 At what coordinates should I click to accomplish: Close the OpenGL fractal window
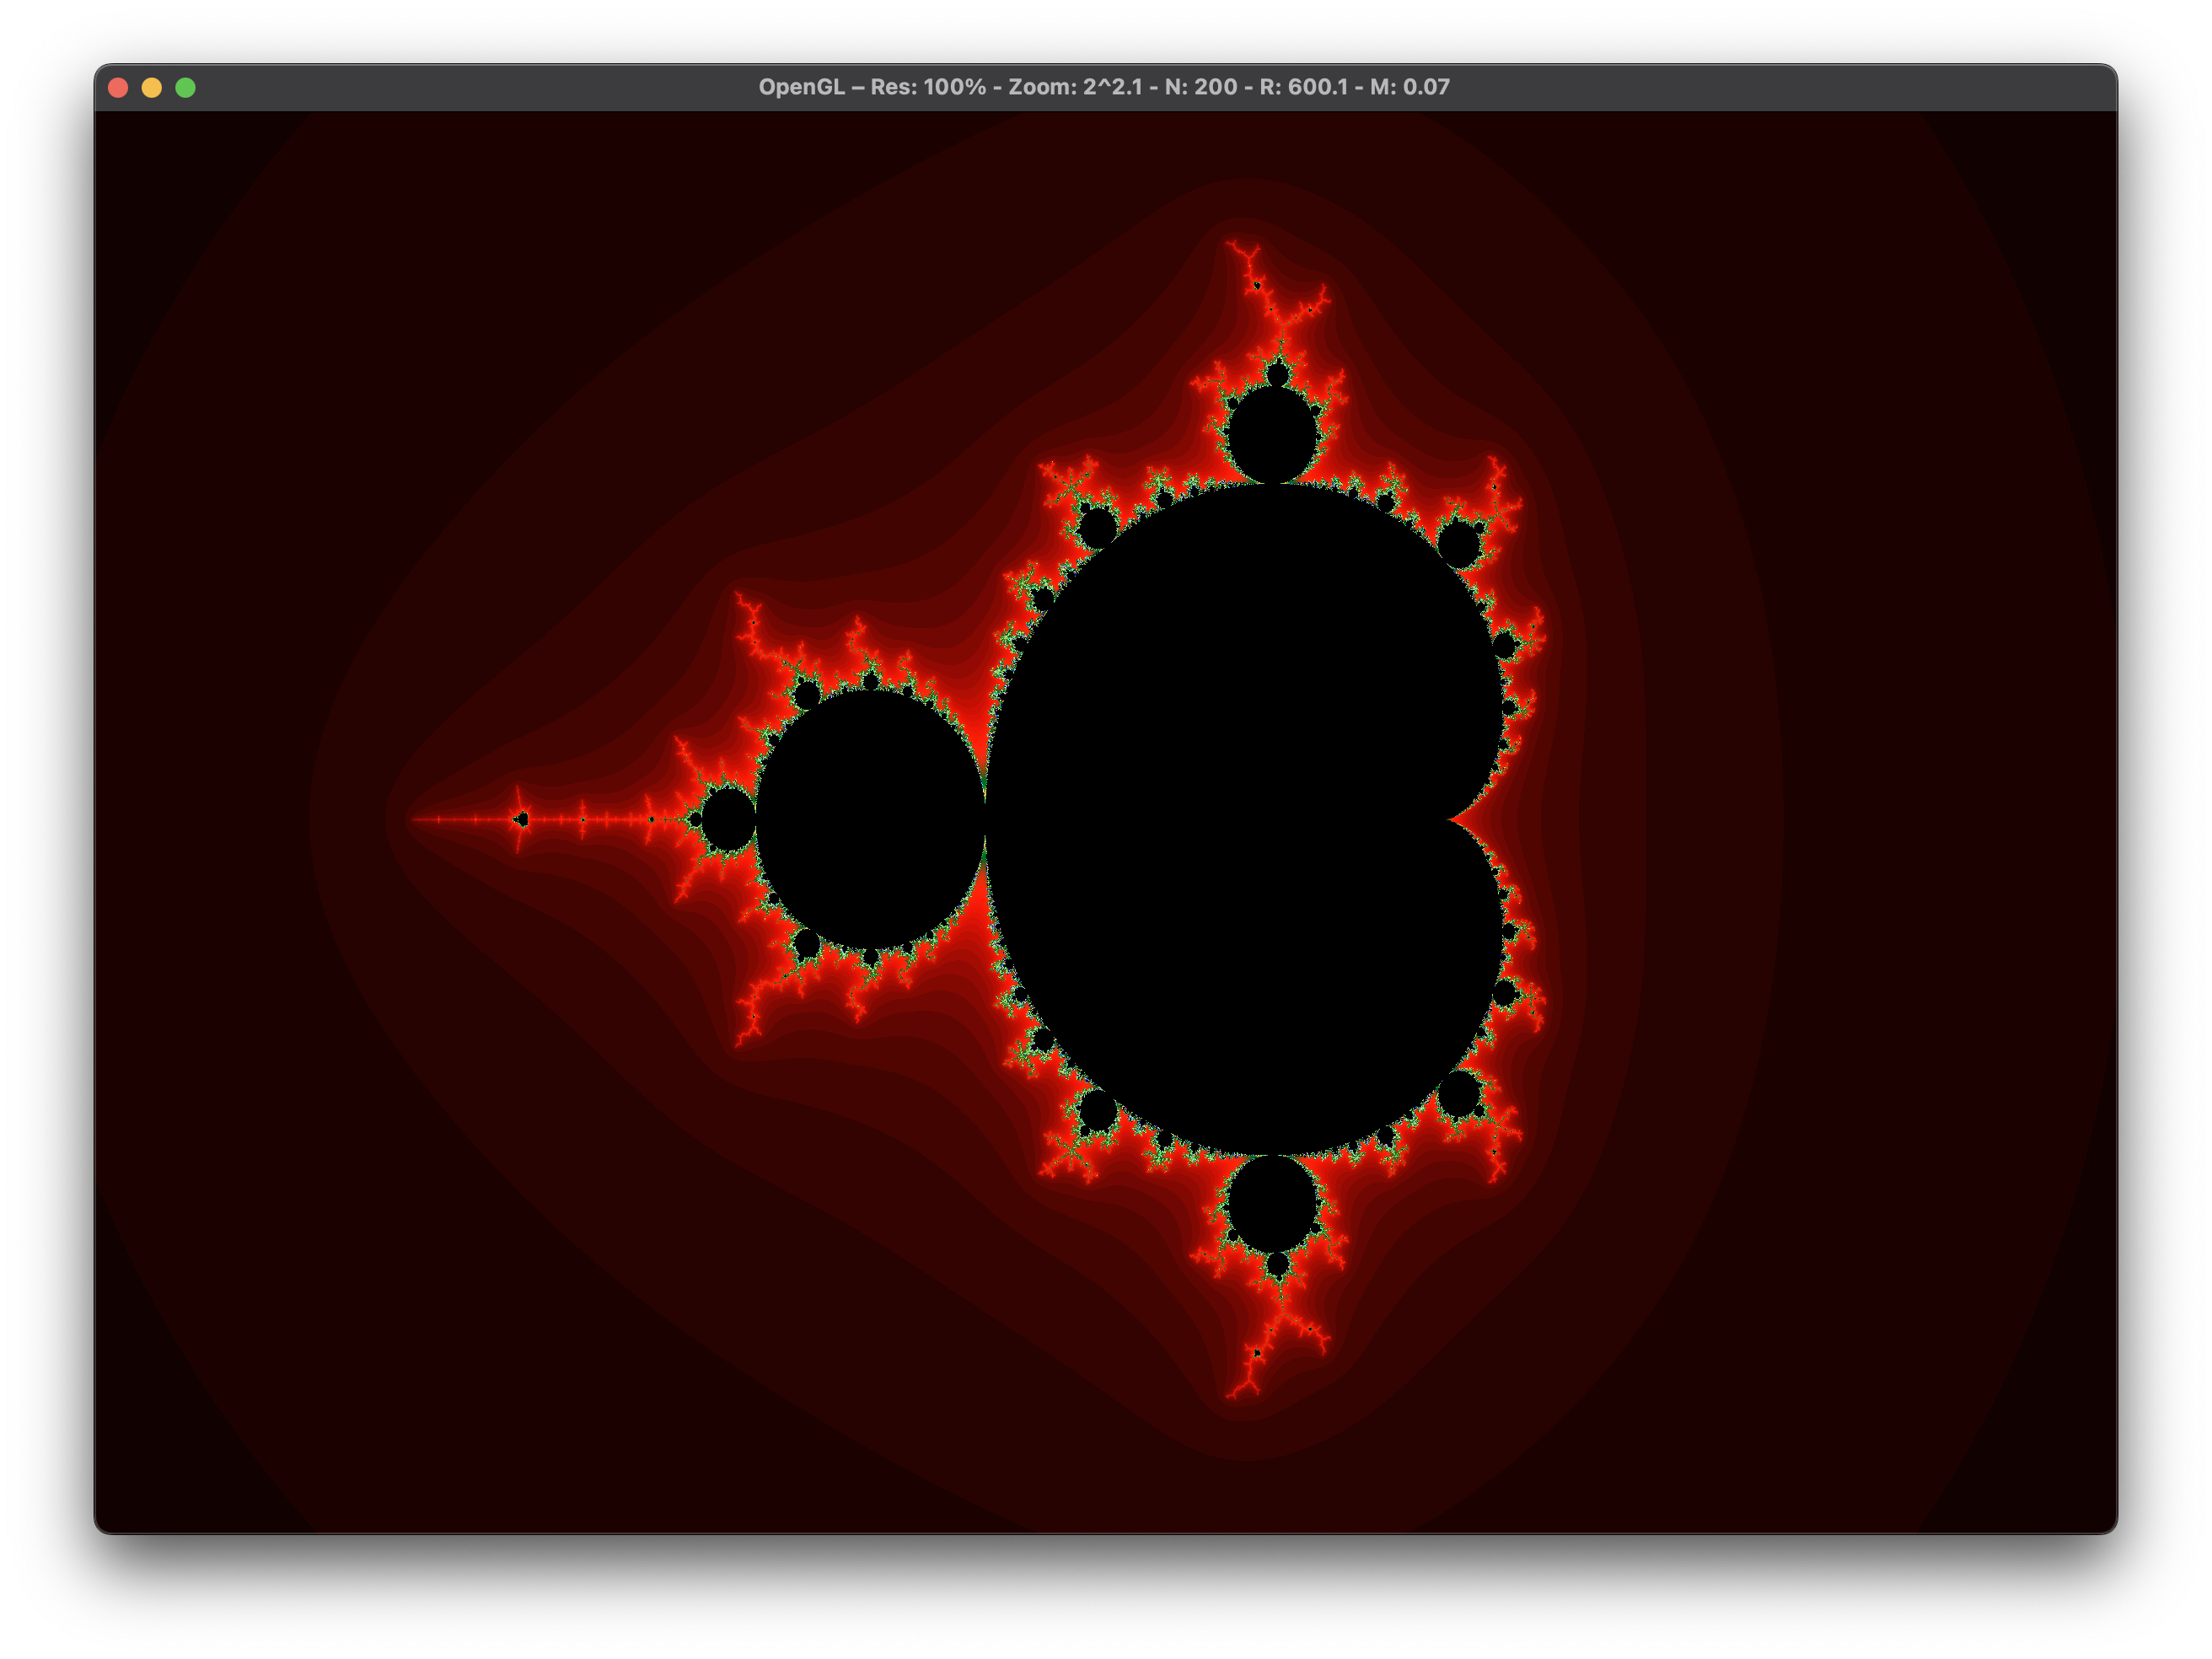pos(118,88)
